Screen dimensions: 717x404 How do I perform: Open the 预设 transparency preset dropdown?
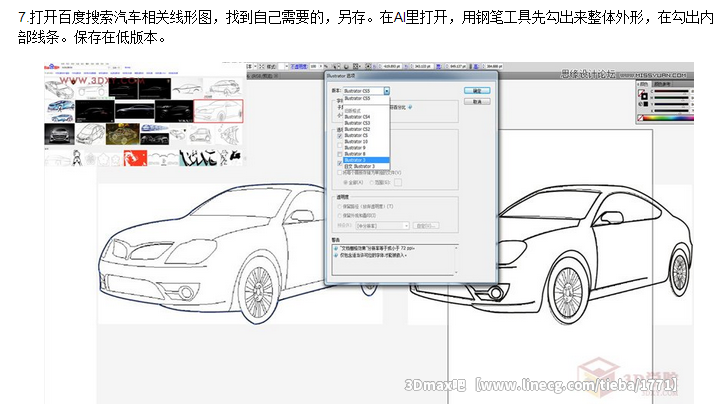[x=382, y=226]
